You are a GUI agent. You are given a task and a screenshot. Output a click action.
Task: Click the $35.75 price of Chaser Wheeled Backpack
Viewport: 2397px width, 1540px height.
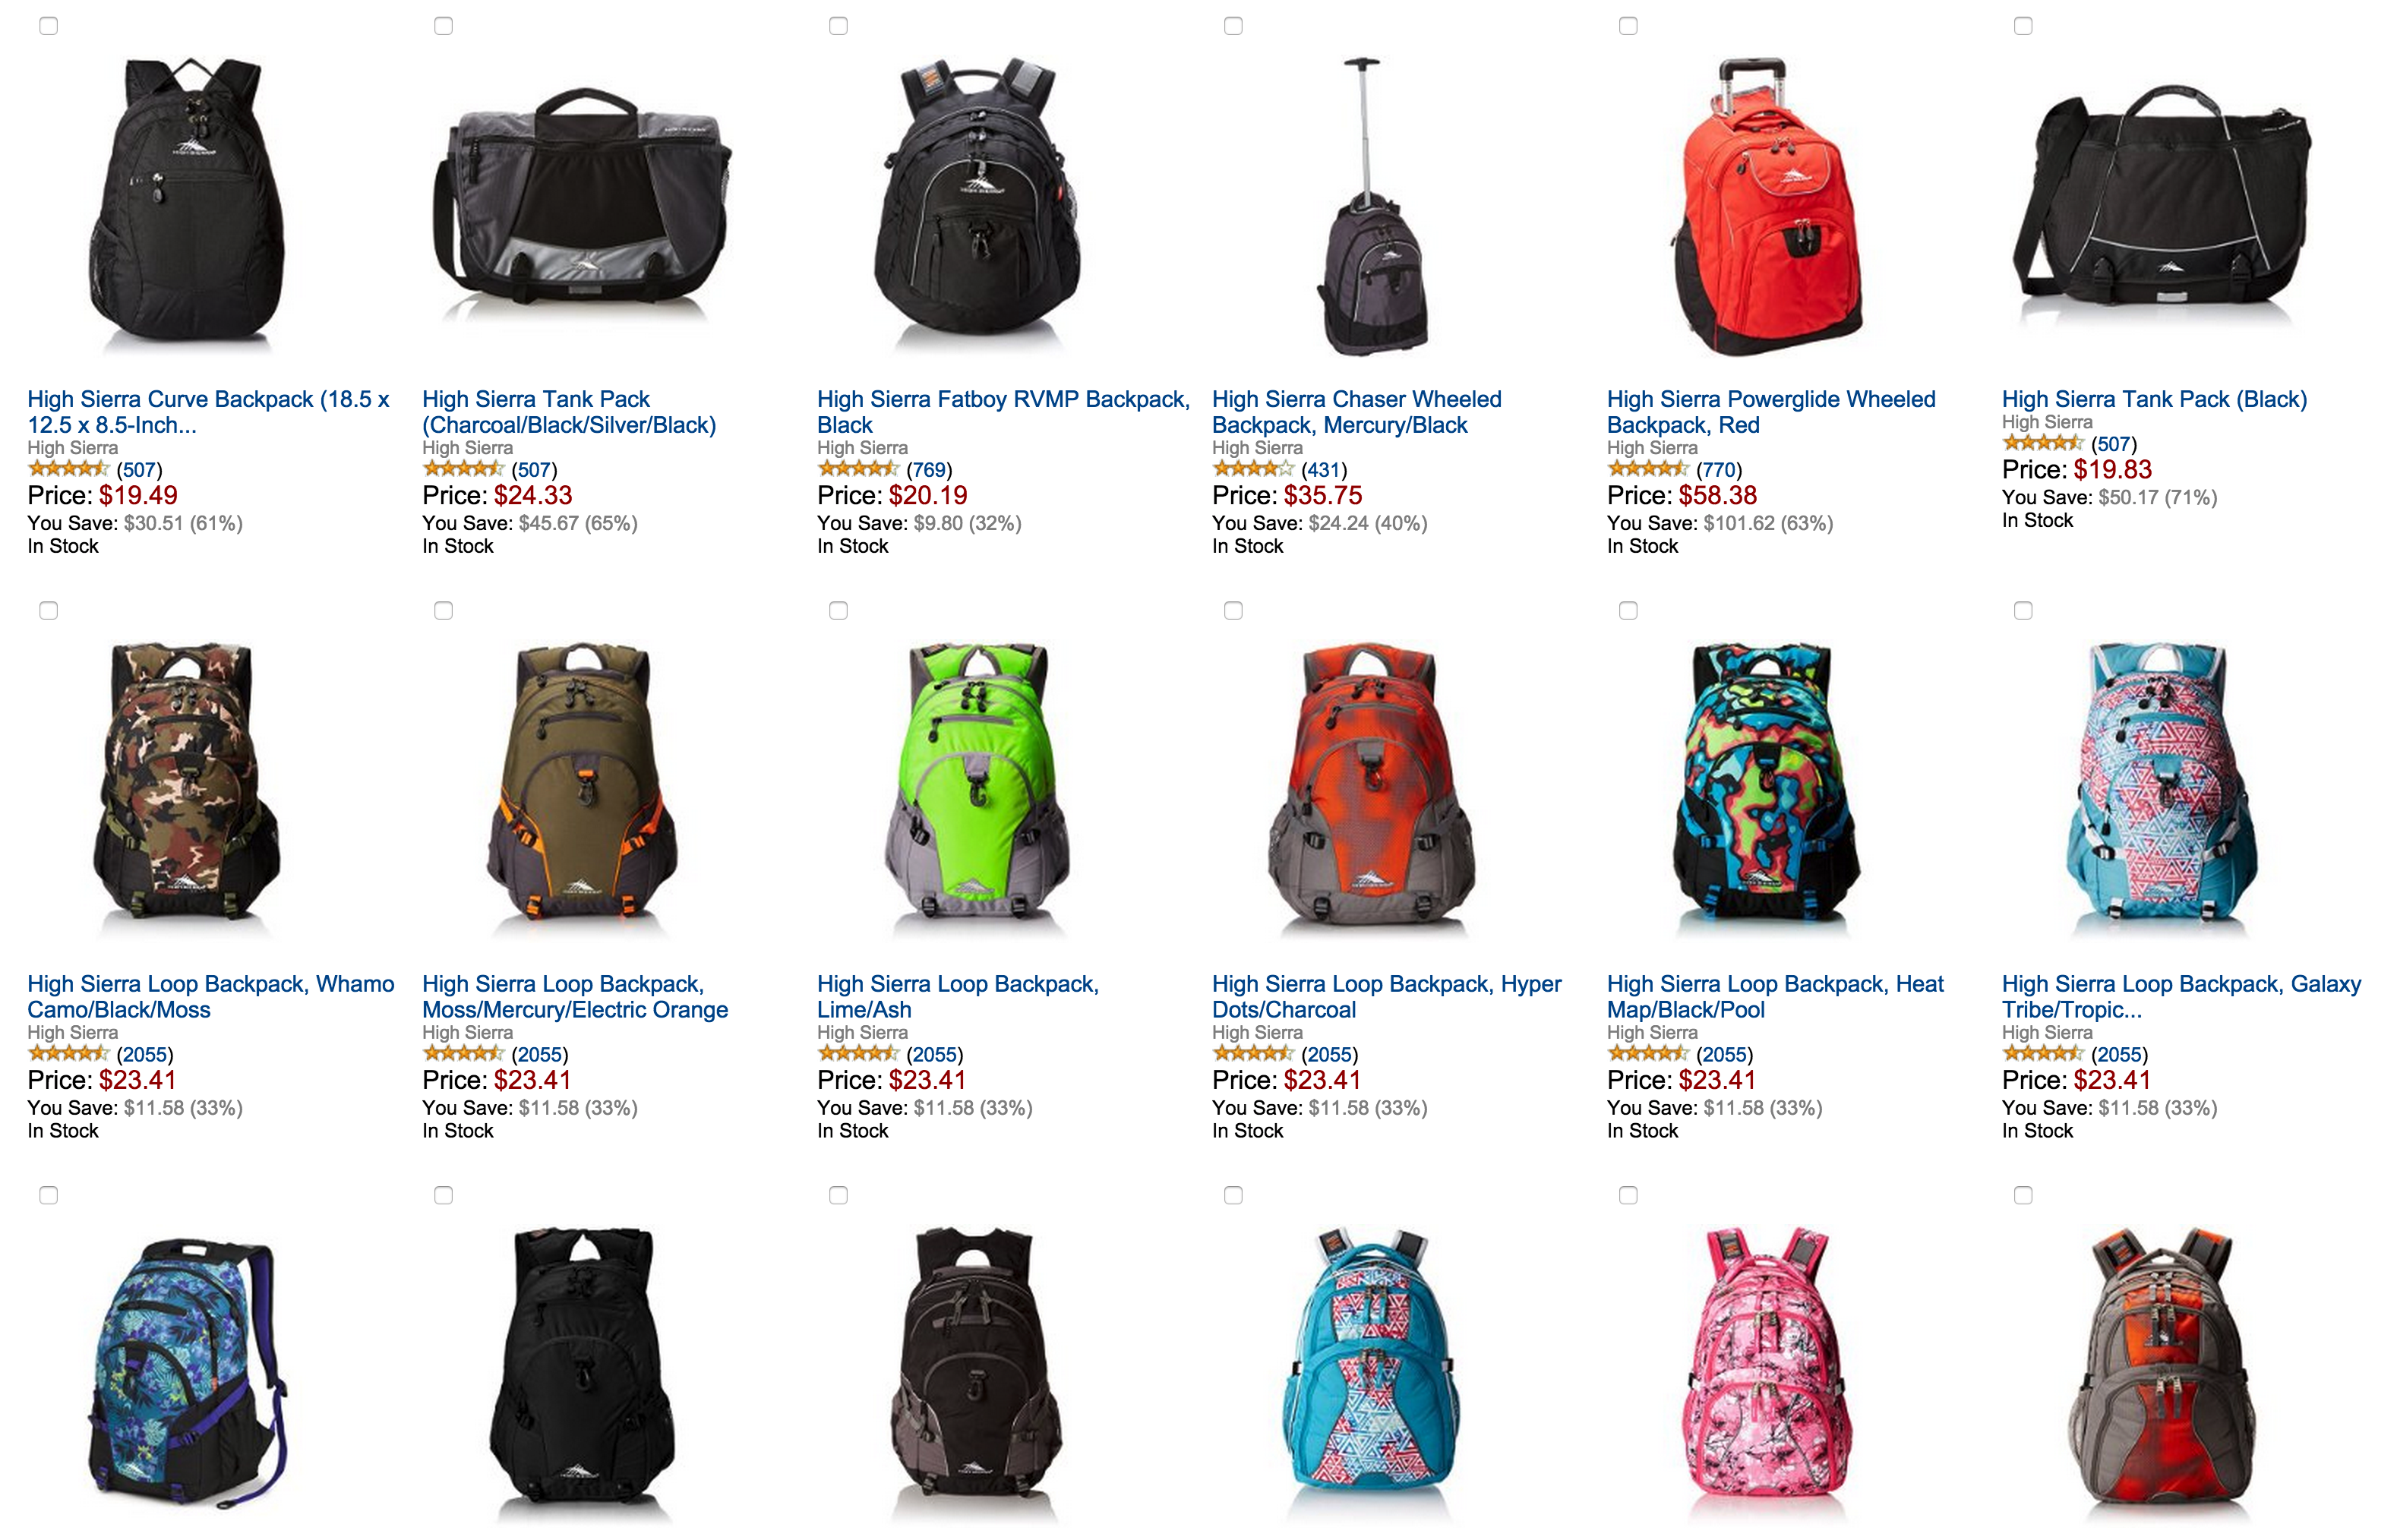(1323, 495)
